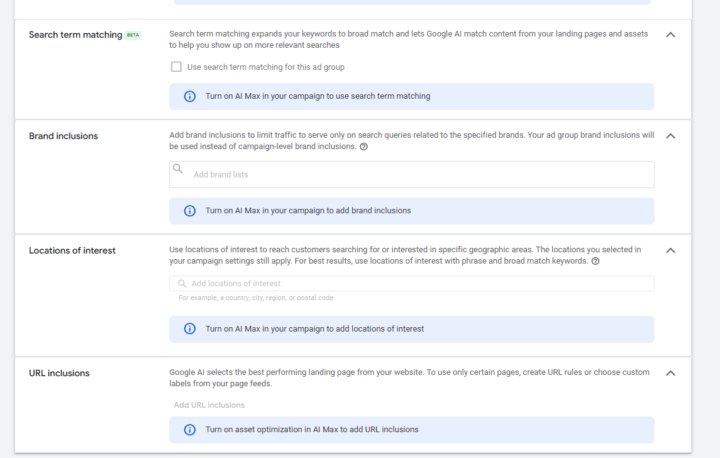Click the URL inclusions section heading
Image resolution: width=720 pixels, height=458 pixels.
59,373
